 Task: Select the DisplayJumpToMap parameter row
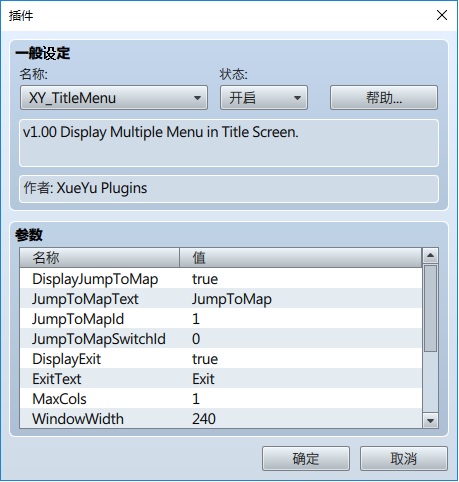click(x=221, y=279)
